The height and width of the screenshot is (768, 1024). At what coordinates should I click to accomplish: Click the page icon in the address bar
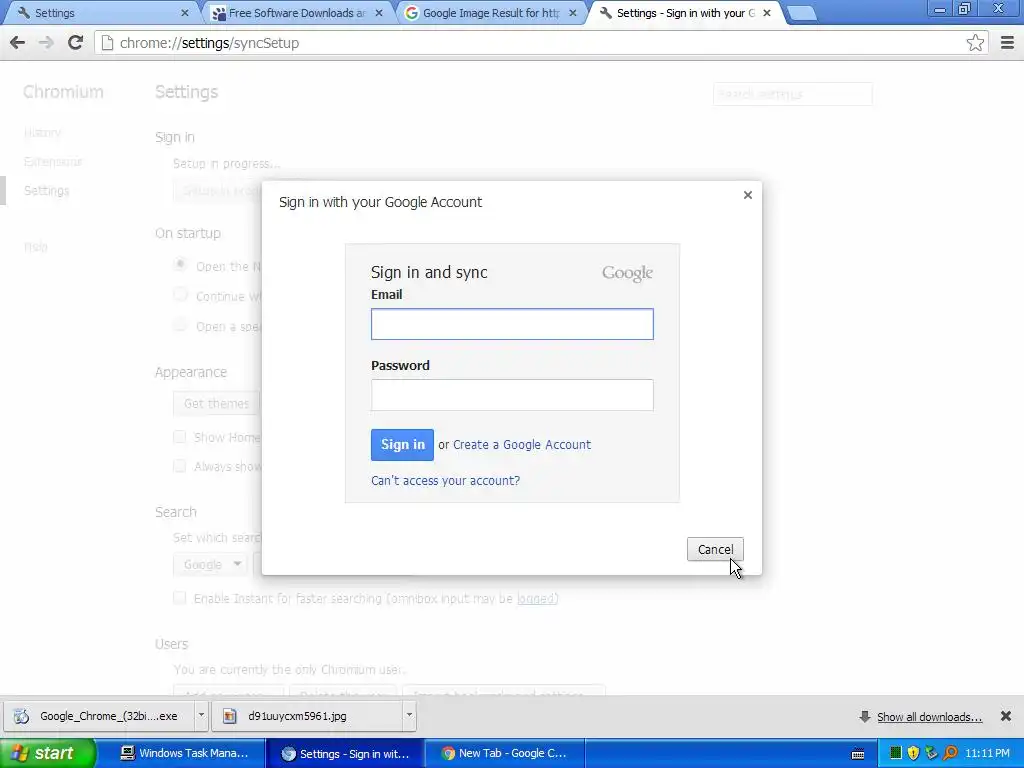pyautogui.click(x=107, y=43)
